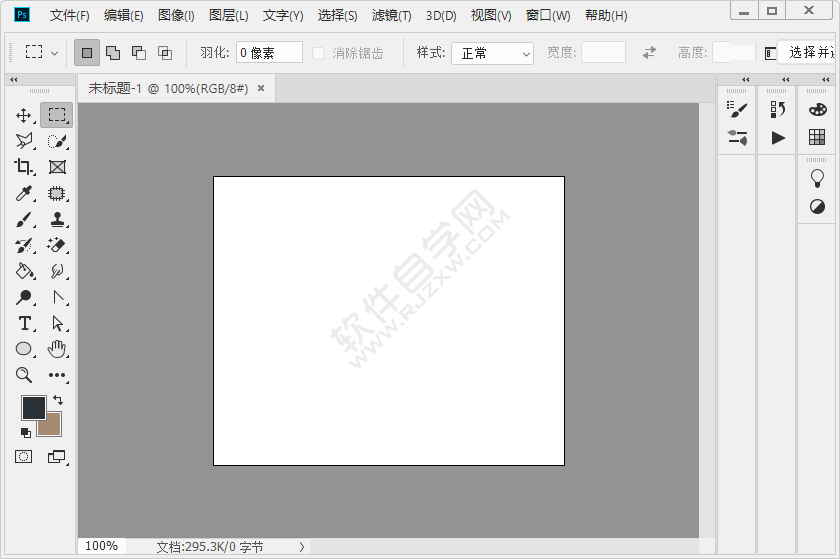Select the History Brush tool
Viewport: 840px width, 559px height.
[x=24, y=245]
